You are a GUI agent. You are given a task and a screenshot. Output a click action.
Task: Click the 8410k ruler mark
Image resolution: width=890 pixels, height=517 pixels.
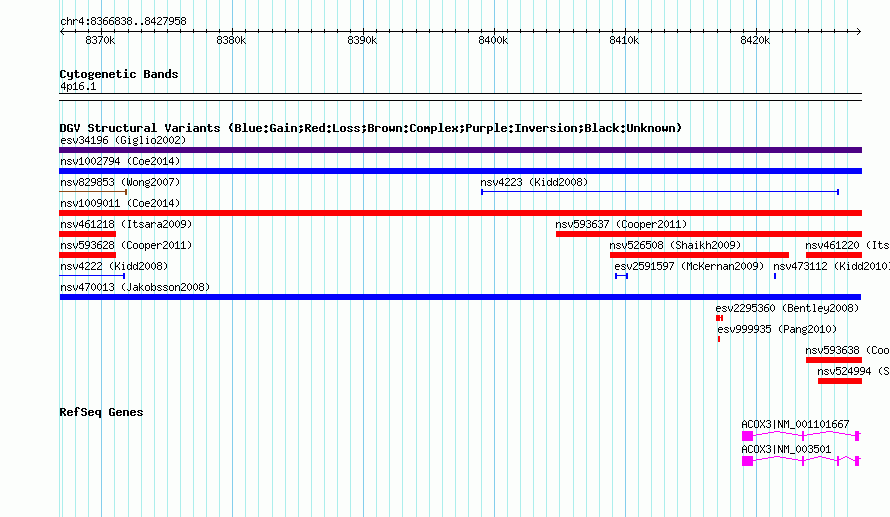[624, 40]
